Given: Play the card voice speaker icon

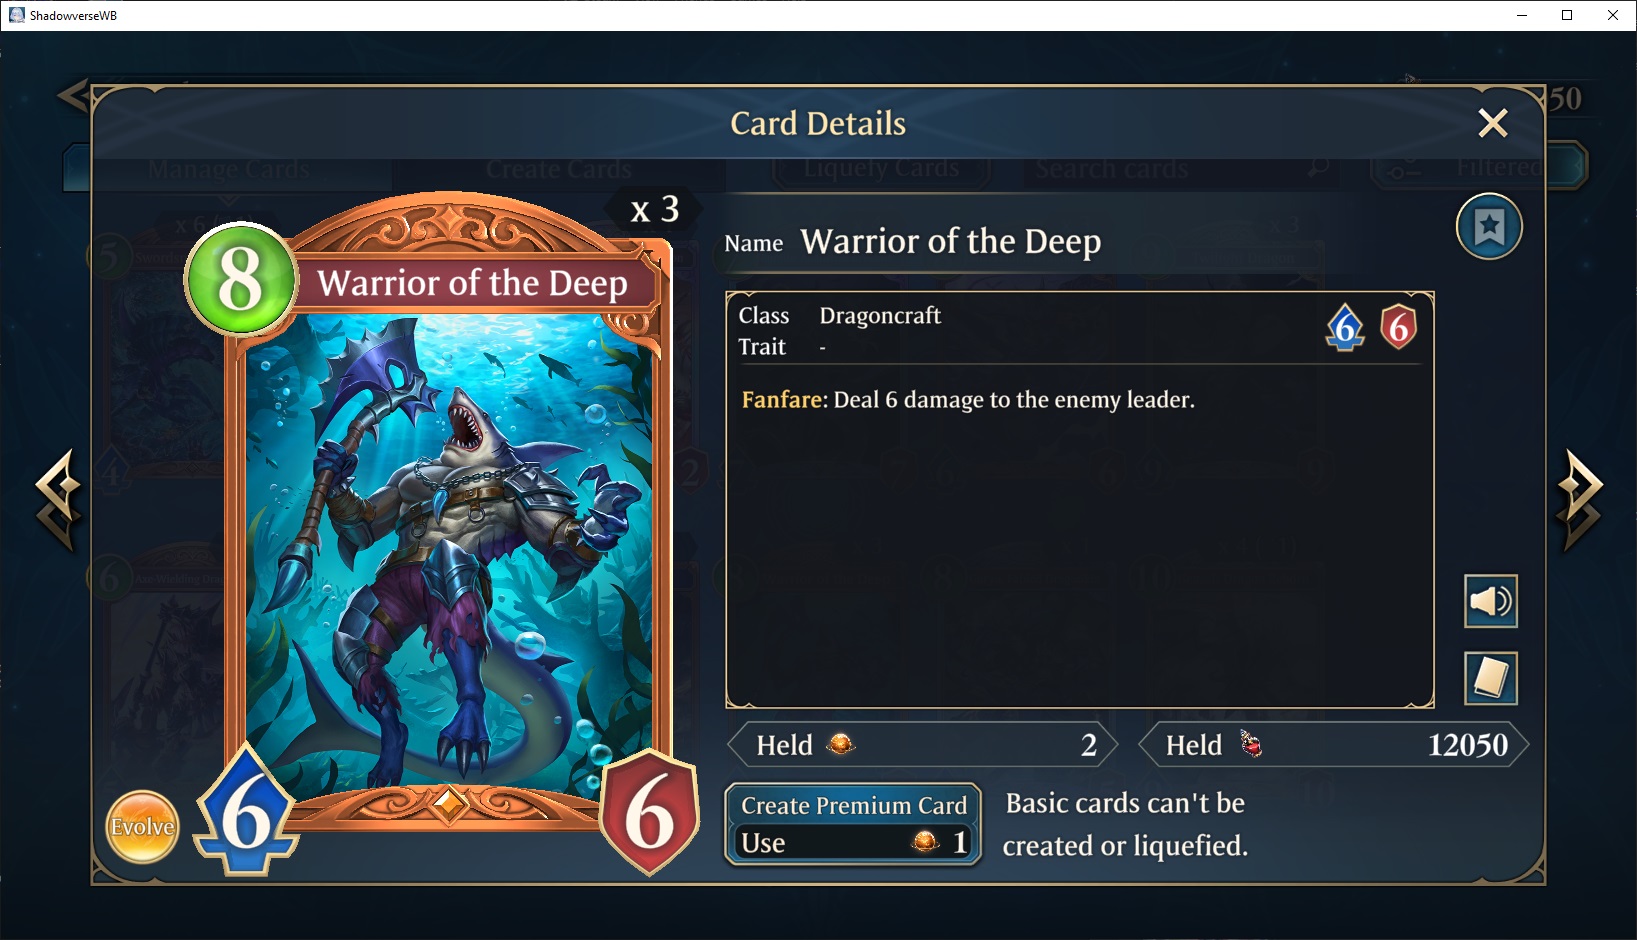Looking at the screenshot, I should pyautogui.click(x=1490, y=601).
